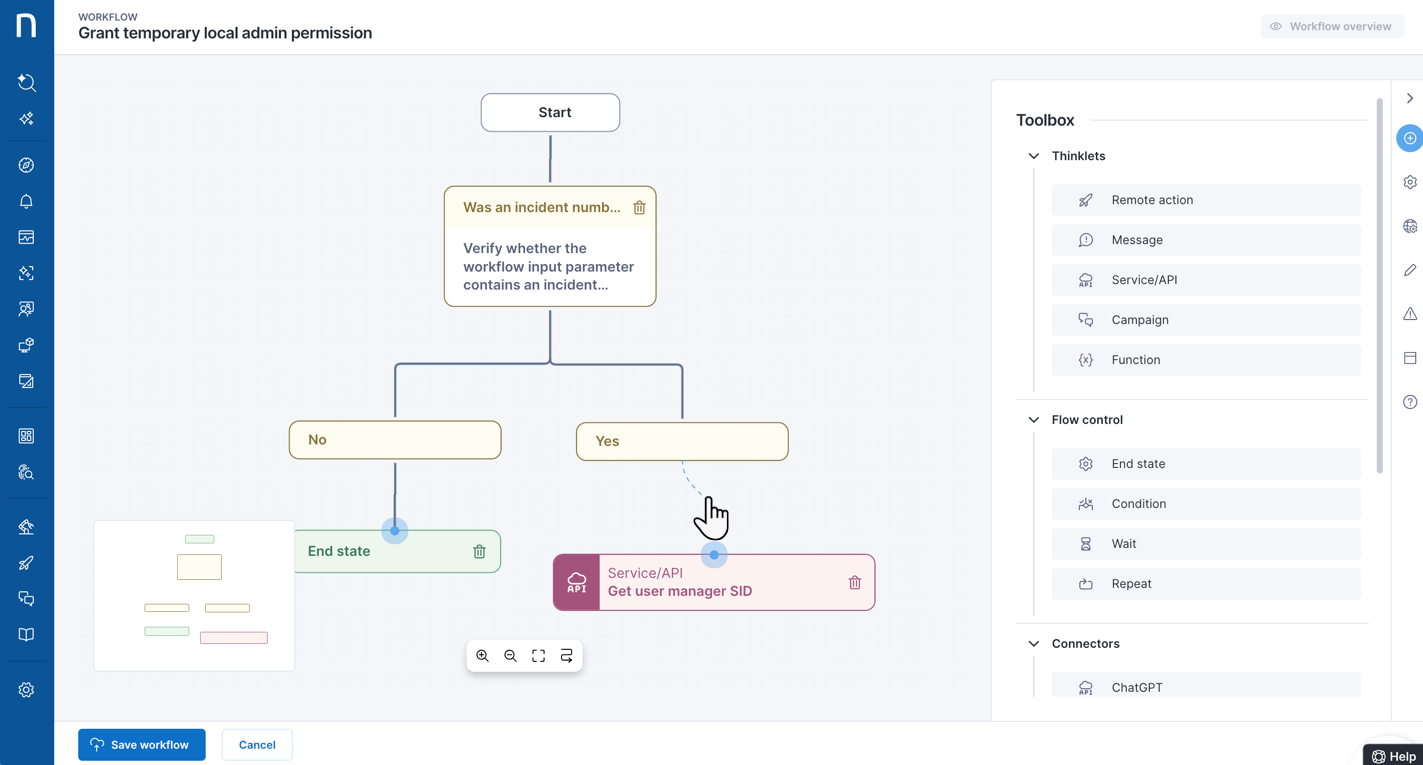Screen dimensions: 1423x765
Task: Click the Save workflow button
Action: pyautogui.click(x=142, y=745)
